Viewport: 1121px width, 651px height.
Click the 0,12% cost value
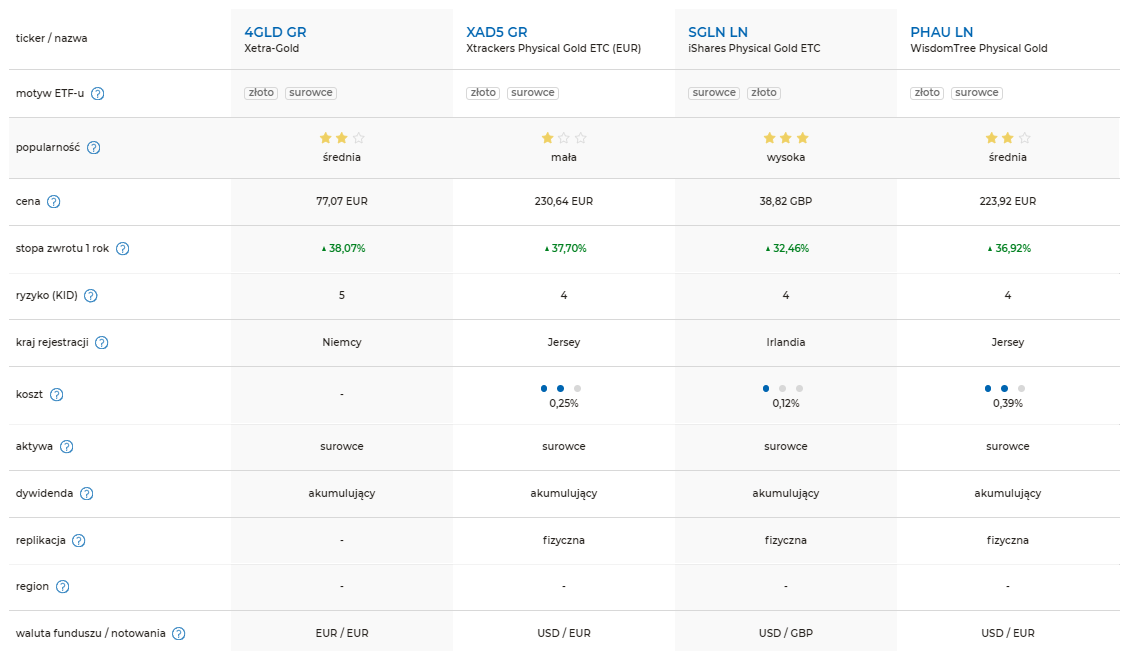(x=786, y=404)
